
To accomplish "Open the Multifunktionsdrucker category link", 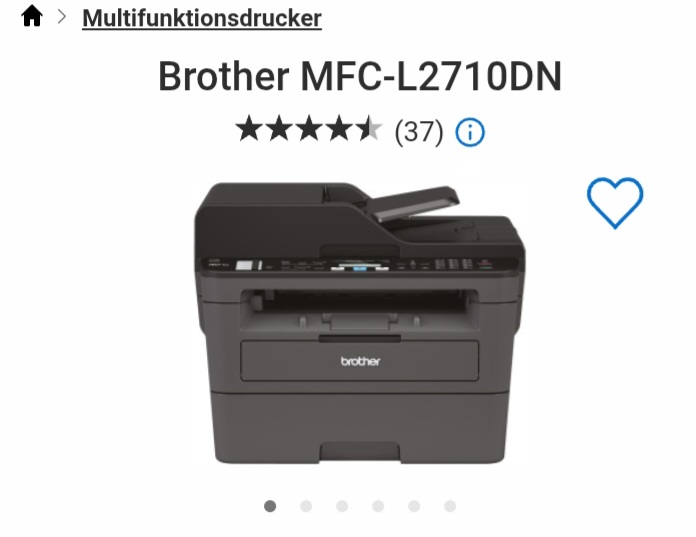I will click(202, 18).
